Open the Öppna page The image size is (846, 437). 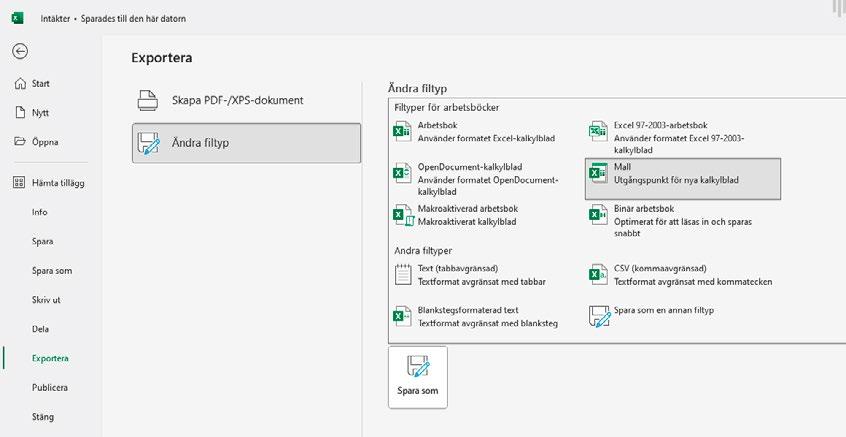click(x=45, y=142)
